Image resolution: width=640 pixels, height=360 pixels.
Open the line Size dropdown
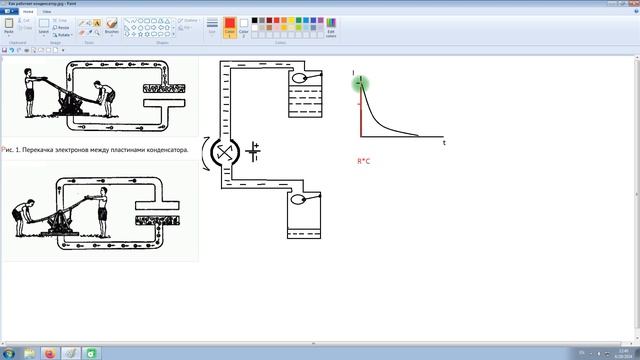(x=212, y=27)
